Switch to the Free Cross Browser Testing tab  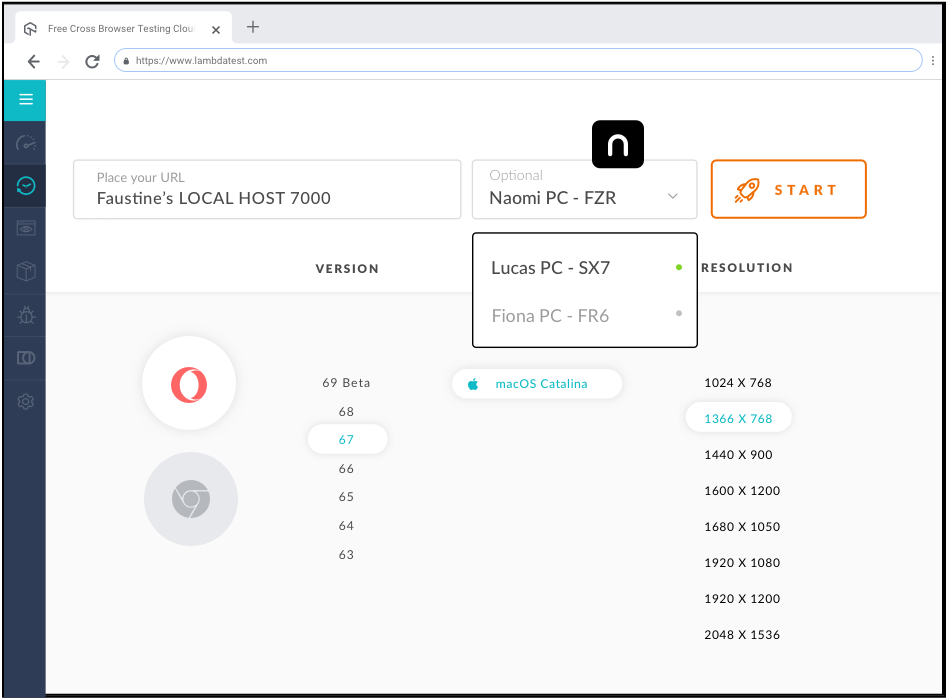tap(120, 28)
